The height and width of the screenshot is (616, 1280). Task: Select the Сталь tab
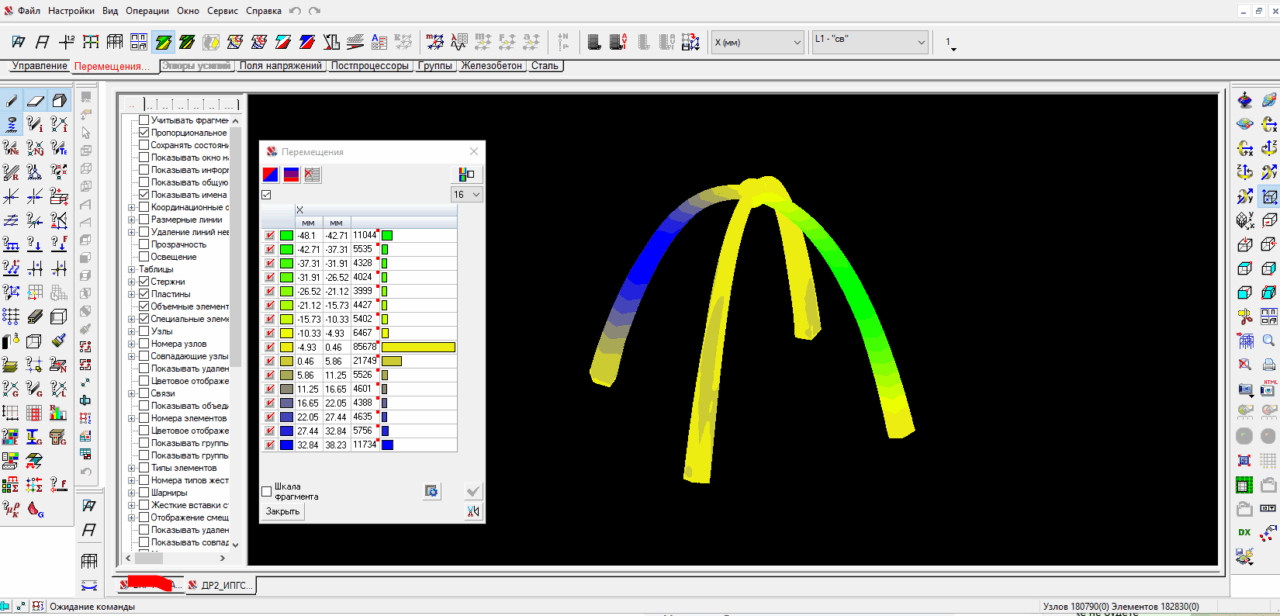pyautogui.click(x=545, y=66)
